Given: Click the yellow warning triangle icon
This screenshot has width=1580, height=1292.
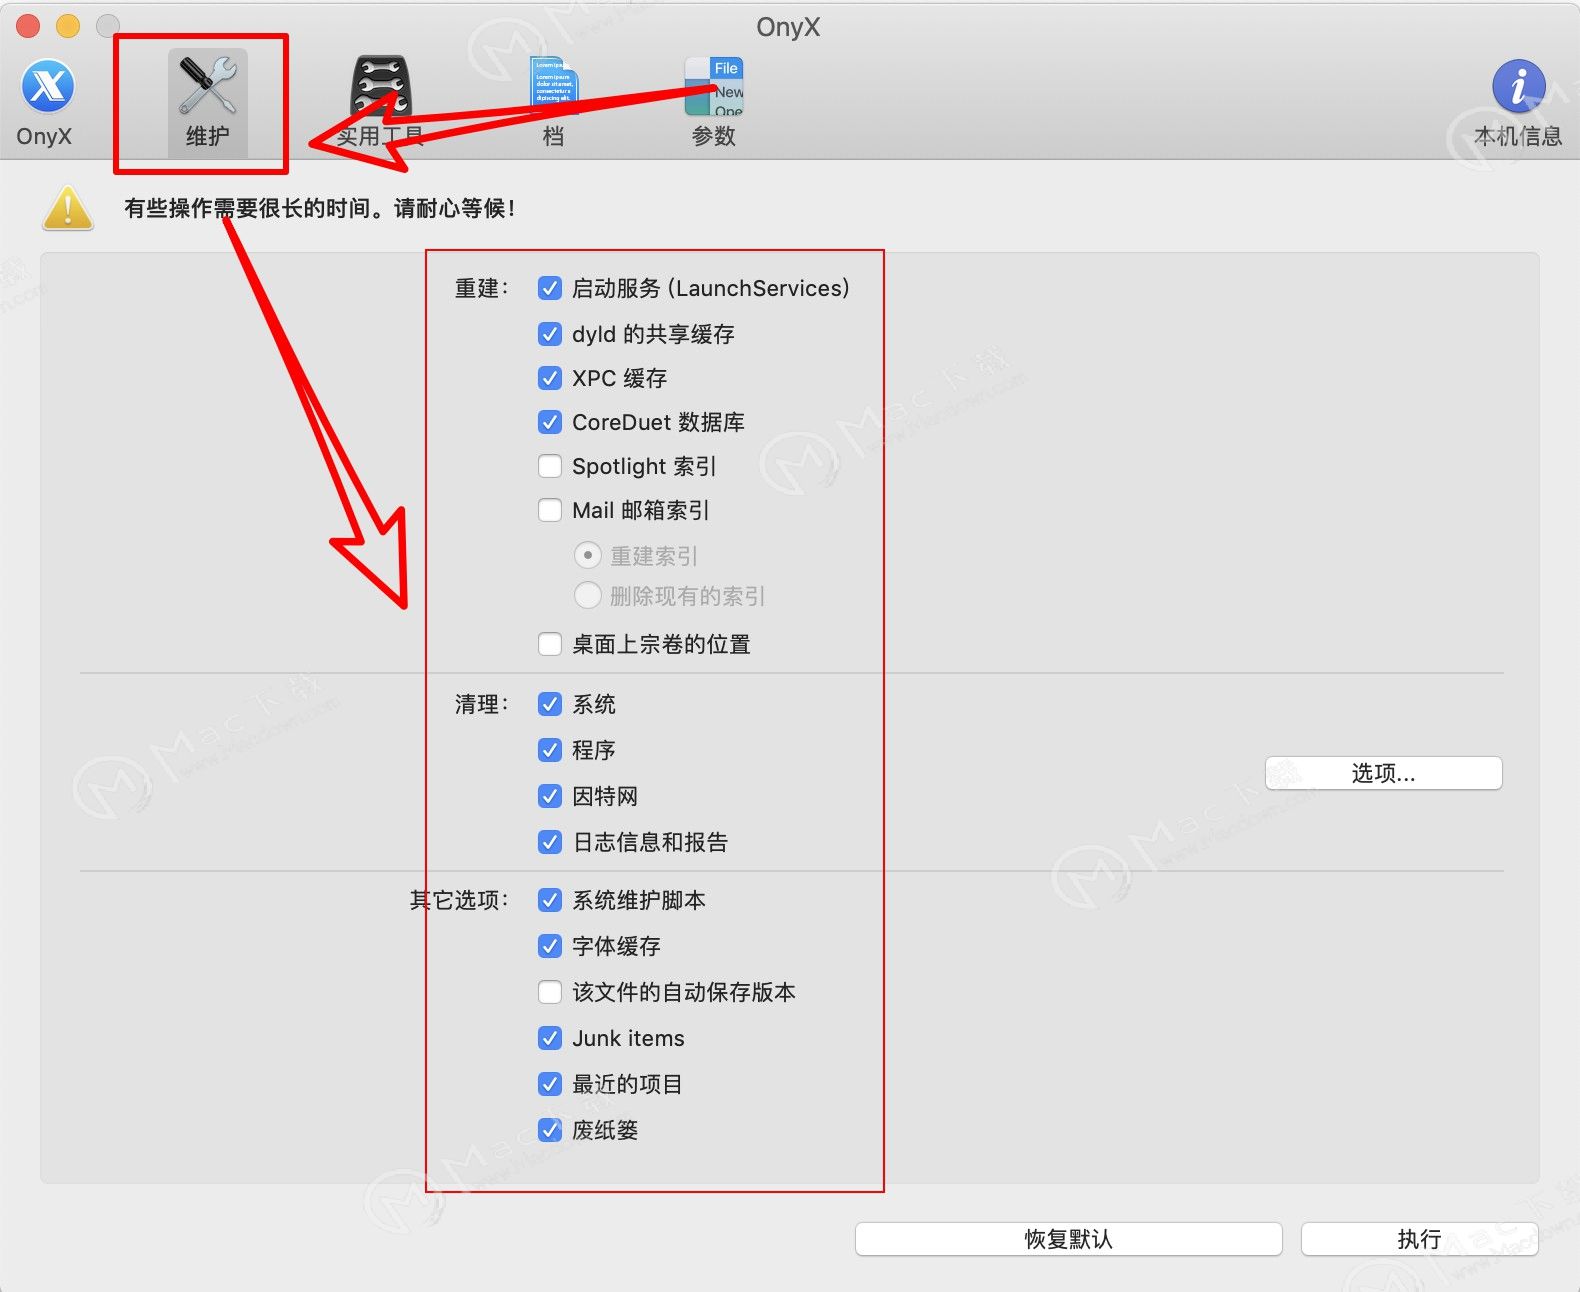Looking at the screenshot, I should click(x=68, y=208).
